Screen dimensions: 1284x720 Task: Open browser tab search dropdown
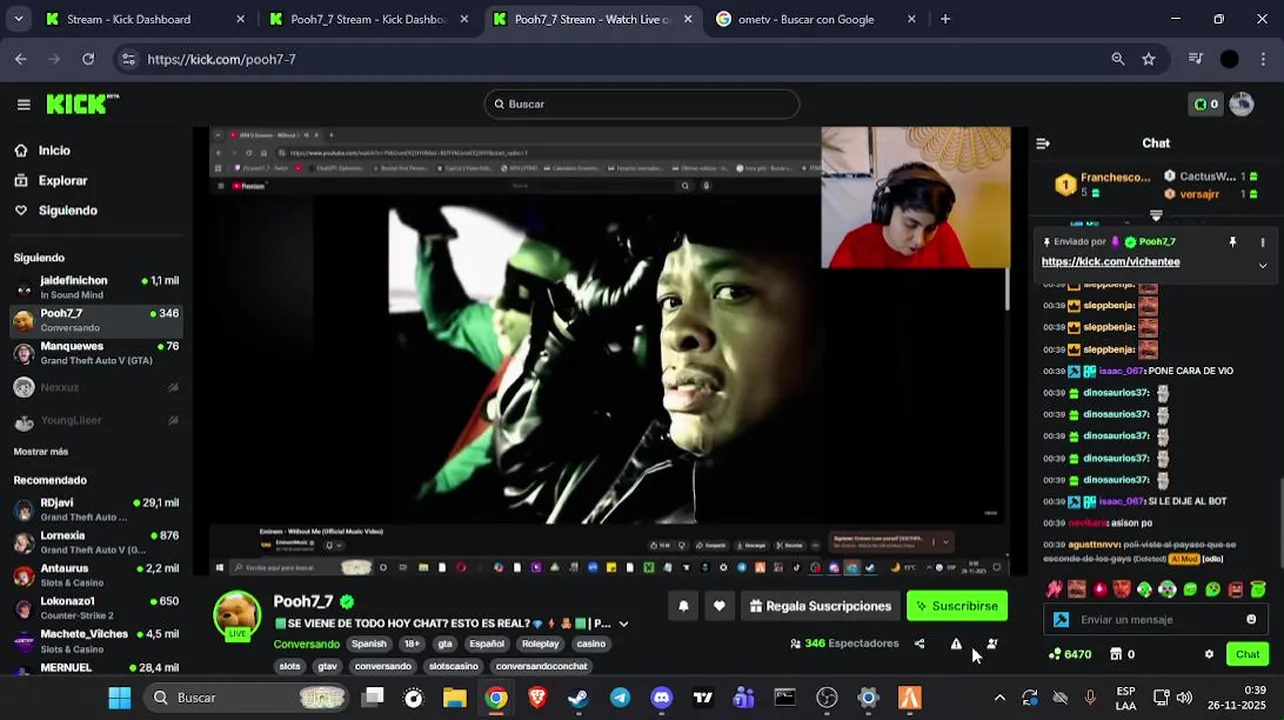click(x=18, y=19)
